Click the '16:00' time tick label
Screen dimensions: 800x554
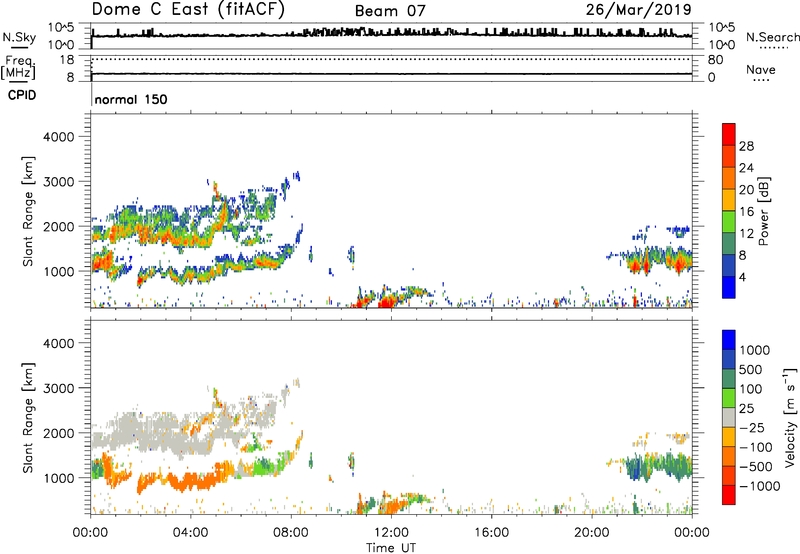coord(491,533)
